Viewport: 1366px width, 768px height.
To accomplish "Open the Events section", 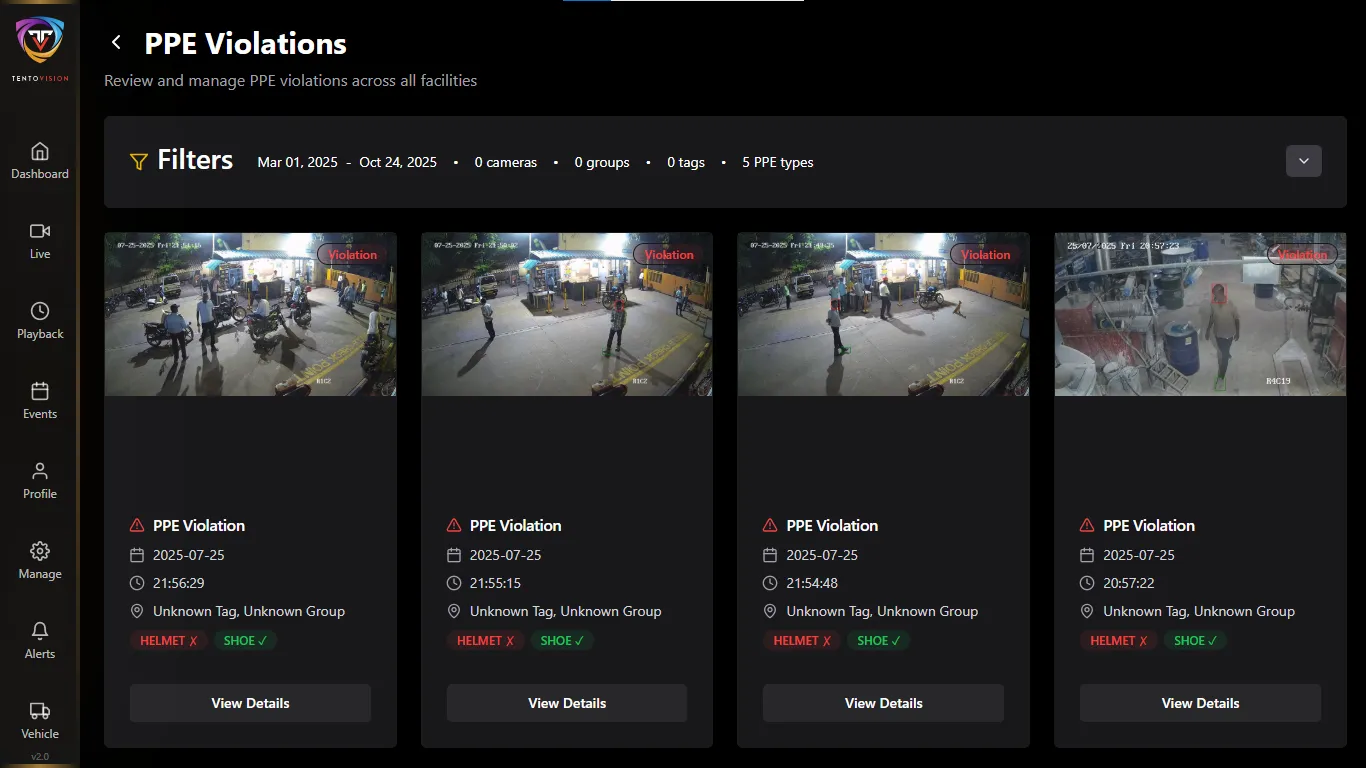I will 40,400.
